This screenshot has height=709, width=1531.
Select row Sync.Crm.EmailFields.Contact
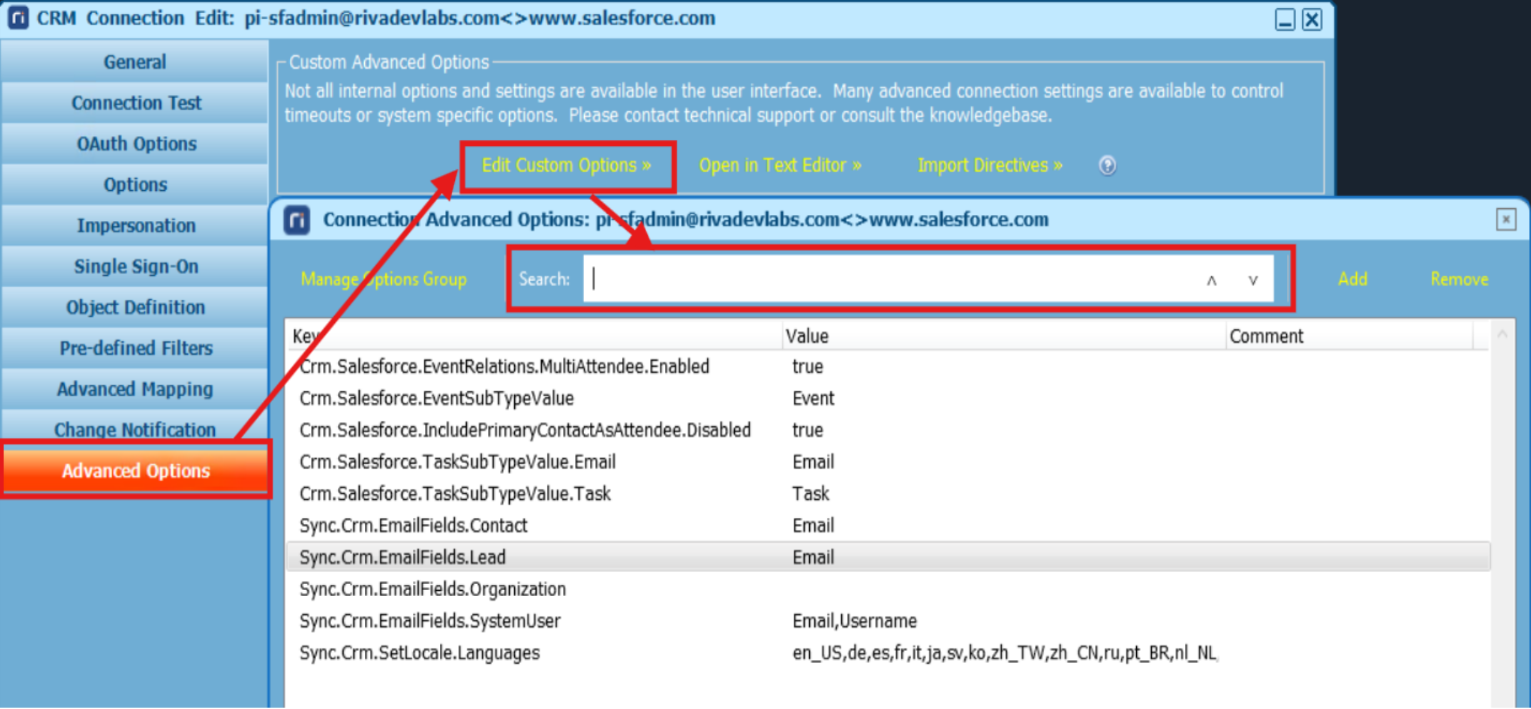(x=888, y=526)
